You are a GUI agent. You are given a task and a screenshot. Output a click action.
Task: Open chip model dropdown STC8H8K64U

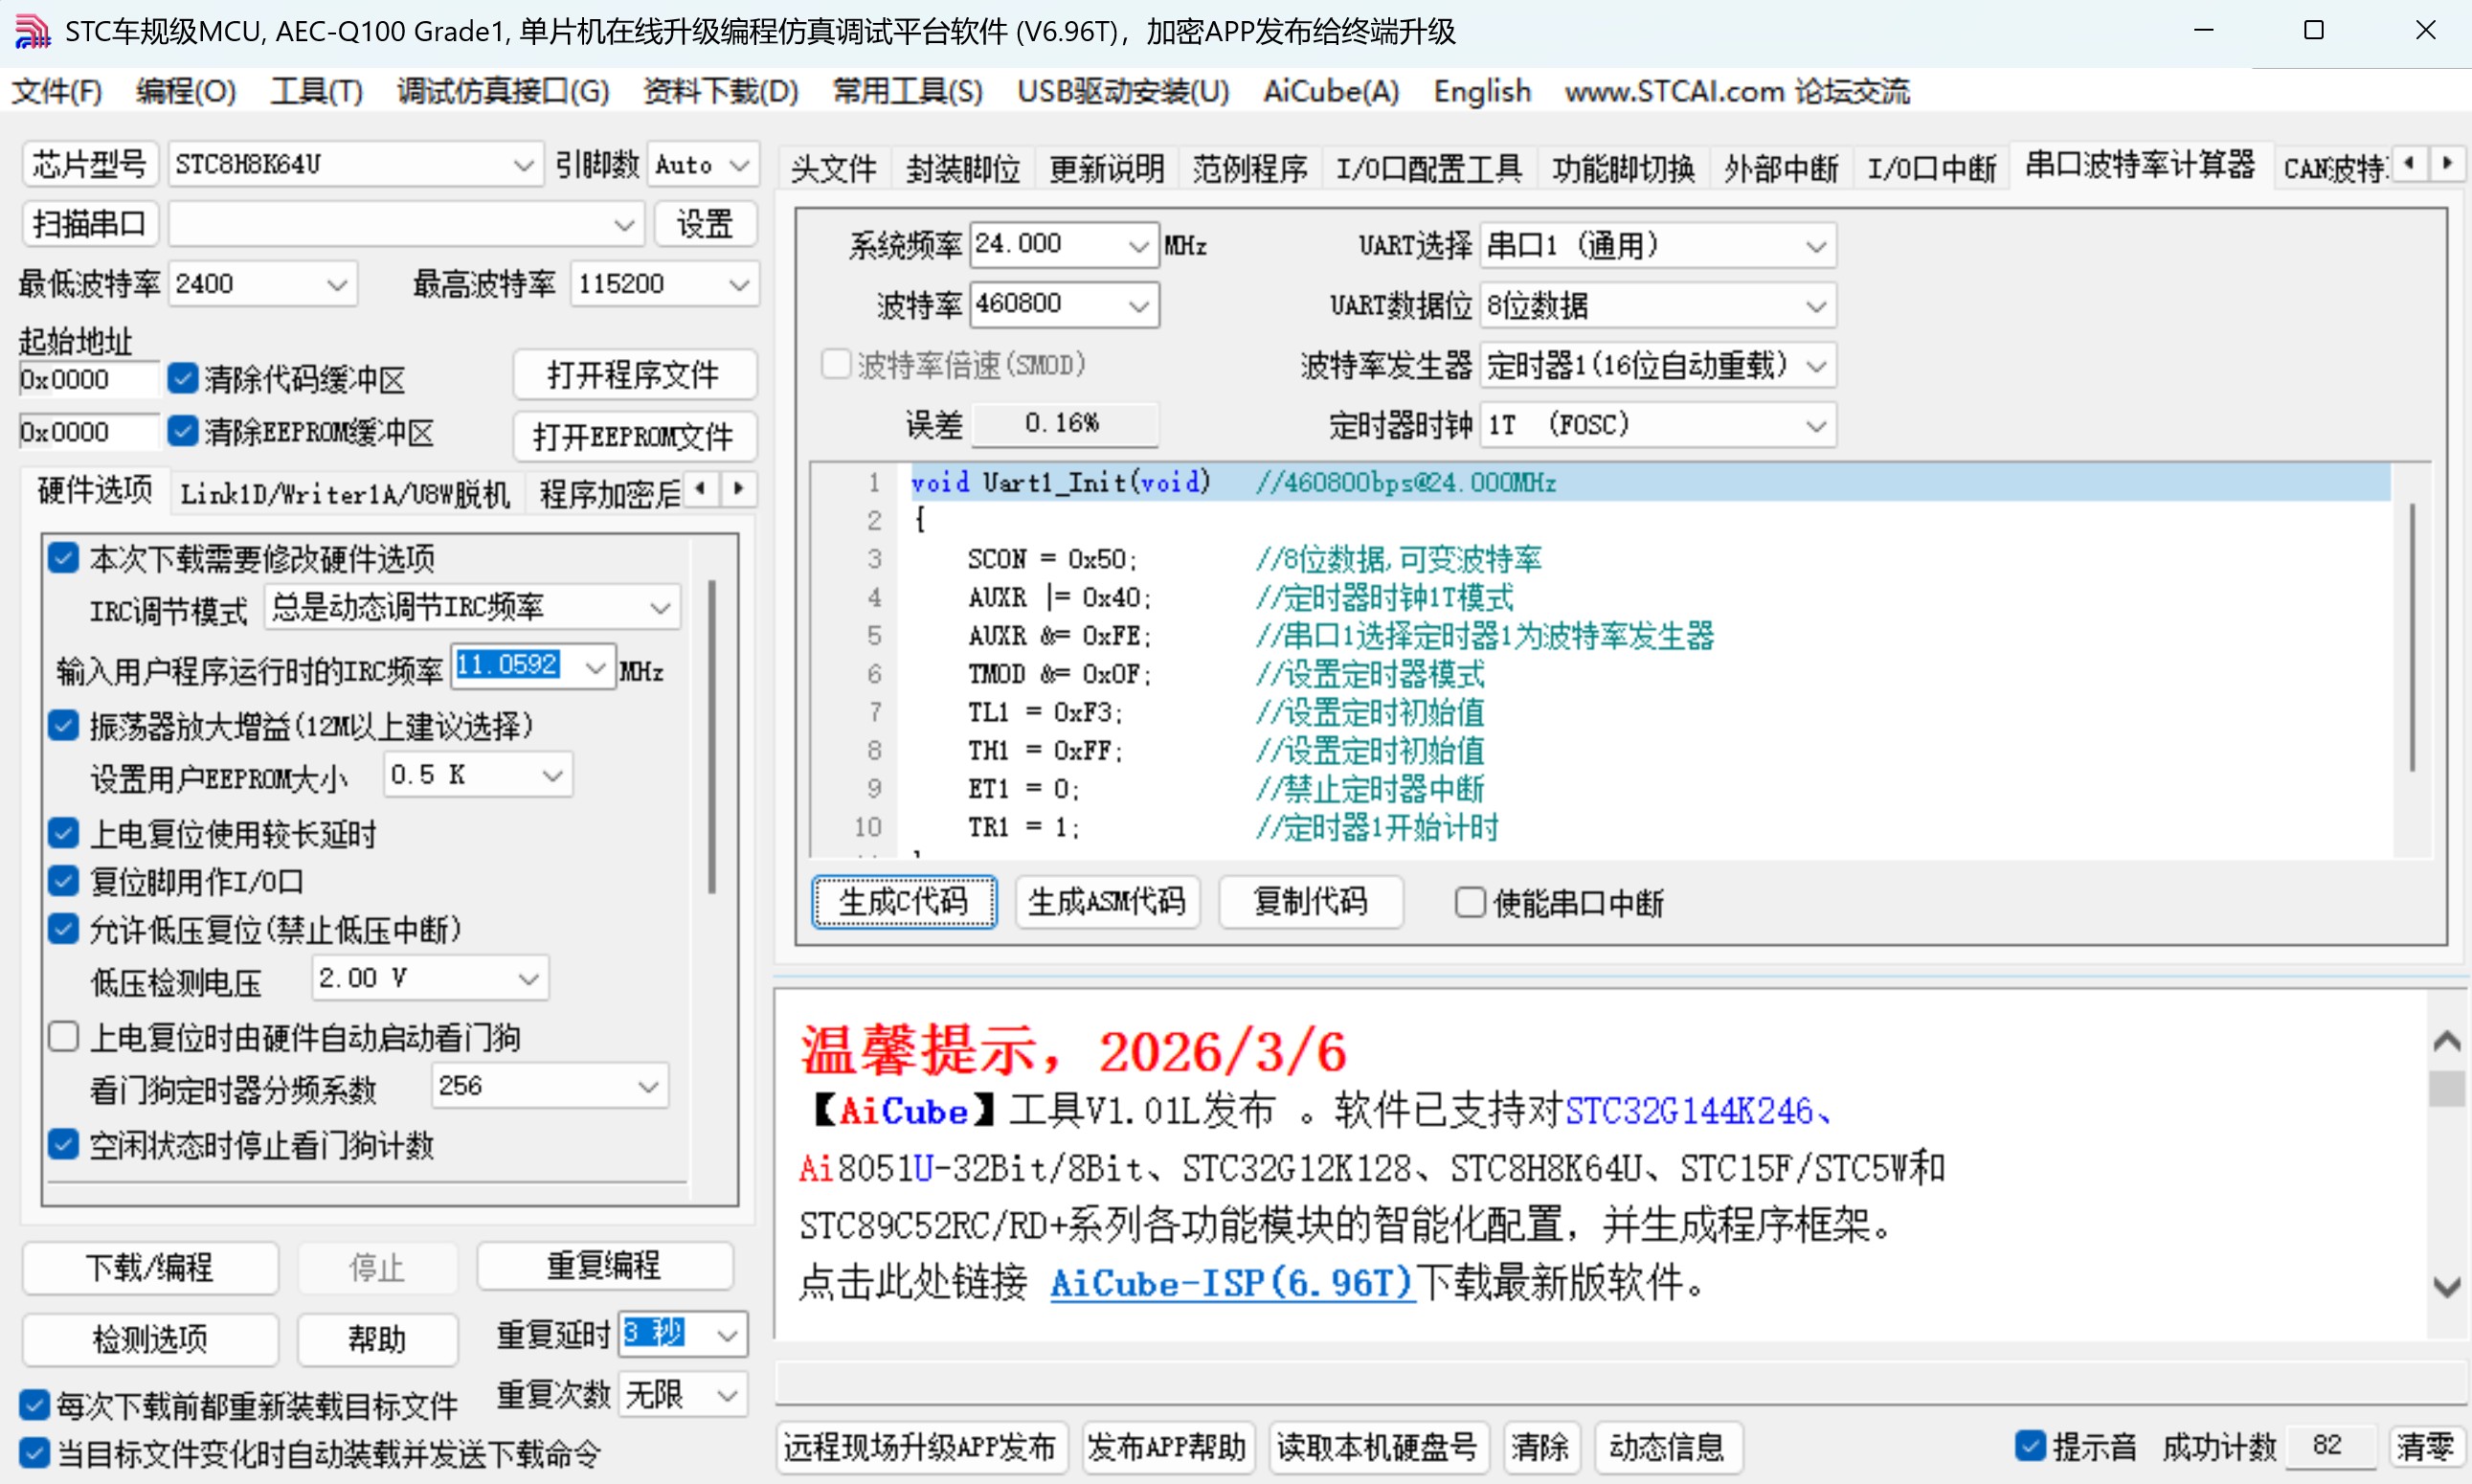click(355, 164)
